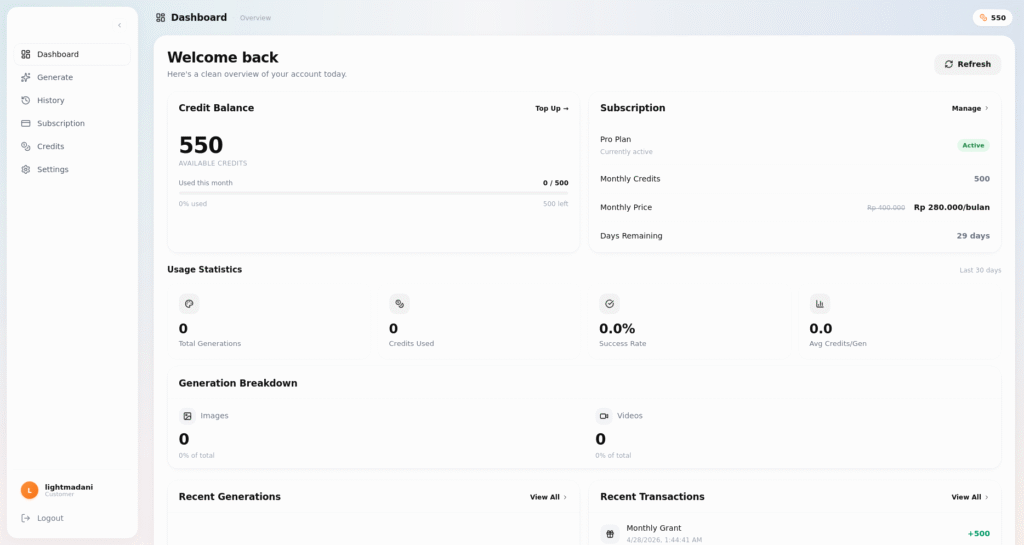Click the History clock icon

(25, 101)
